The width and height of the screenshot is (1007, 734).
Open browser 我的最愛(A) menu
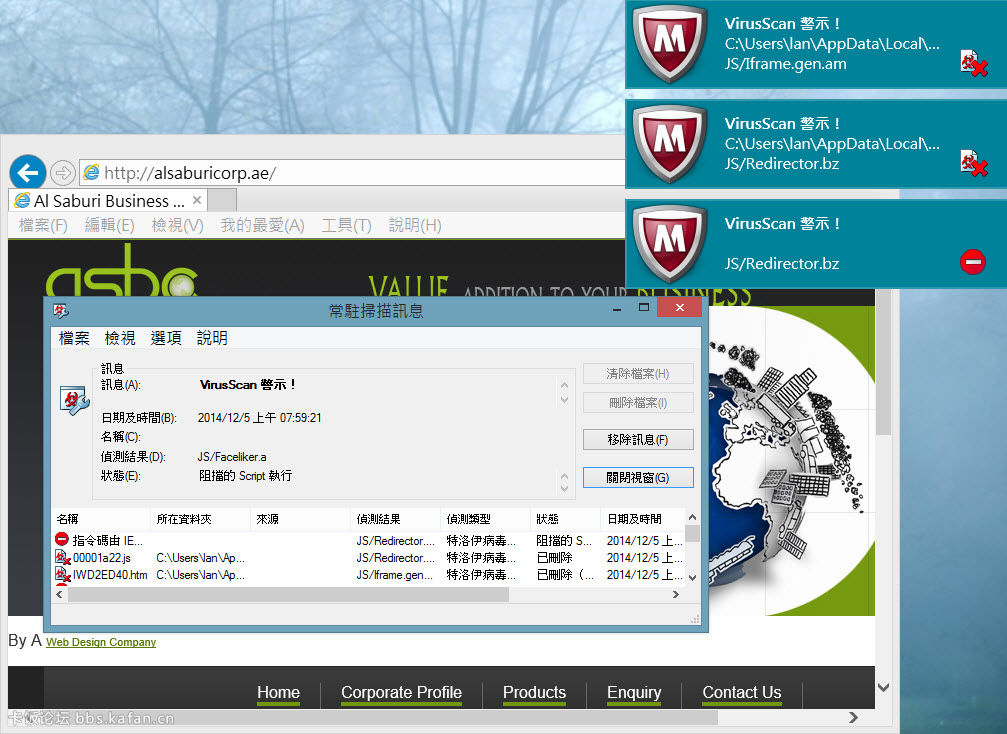(262, 225)
